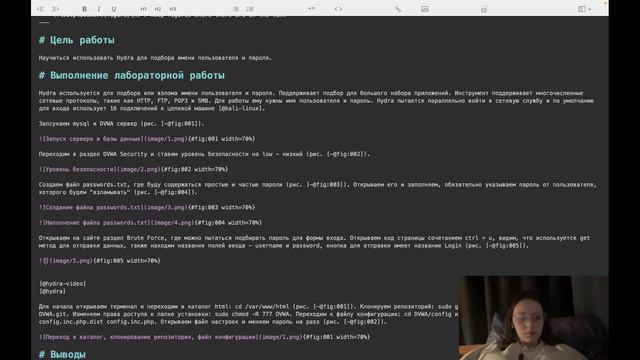Apply H2 heading style
This screenshot has height=360, width=640.
coord(158,9)
